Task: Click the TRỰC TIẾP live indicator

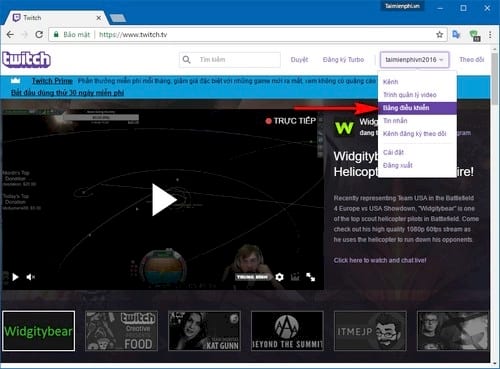Action: coord(291,121)
